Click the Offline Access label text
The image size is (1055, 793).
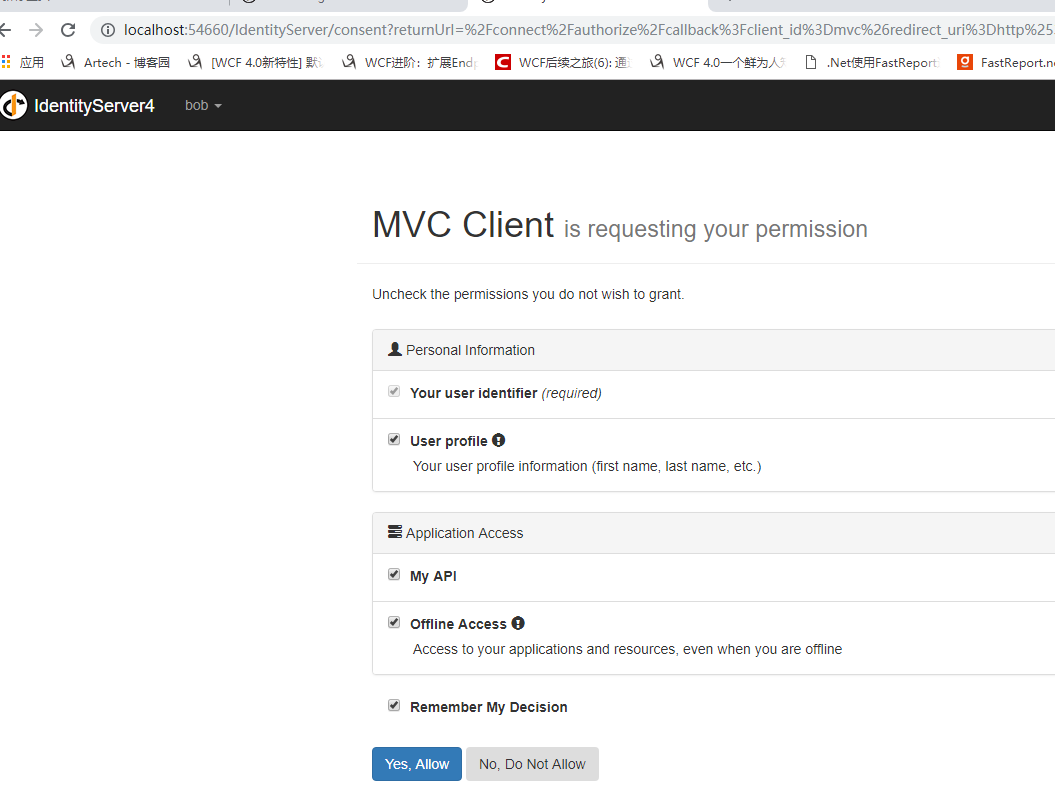tap(458, 624)
